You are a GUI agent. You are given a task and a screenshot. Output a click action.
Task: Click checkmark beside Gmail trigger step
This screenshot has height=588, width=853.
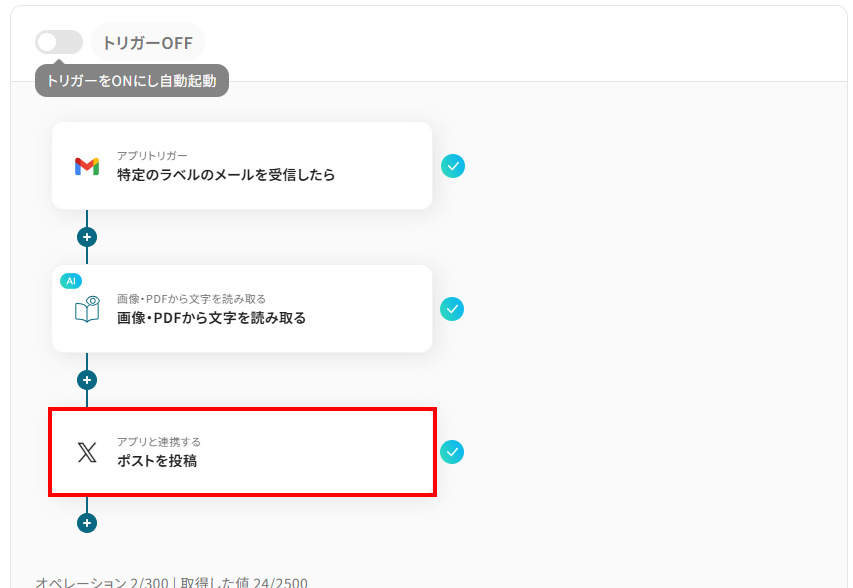[x=453, y=166]
